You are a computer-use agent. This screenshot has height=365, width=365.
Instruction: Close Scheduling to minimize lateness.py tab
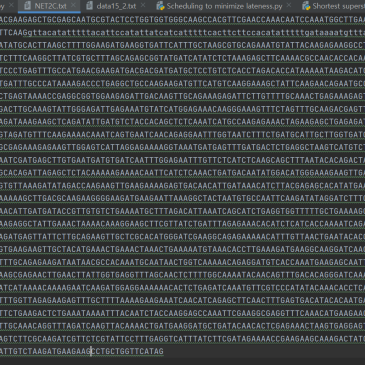(289, 5)
